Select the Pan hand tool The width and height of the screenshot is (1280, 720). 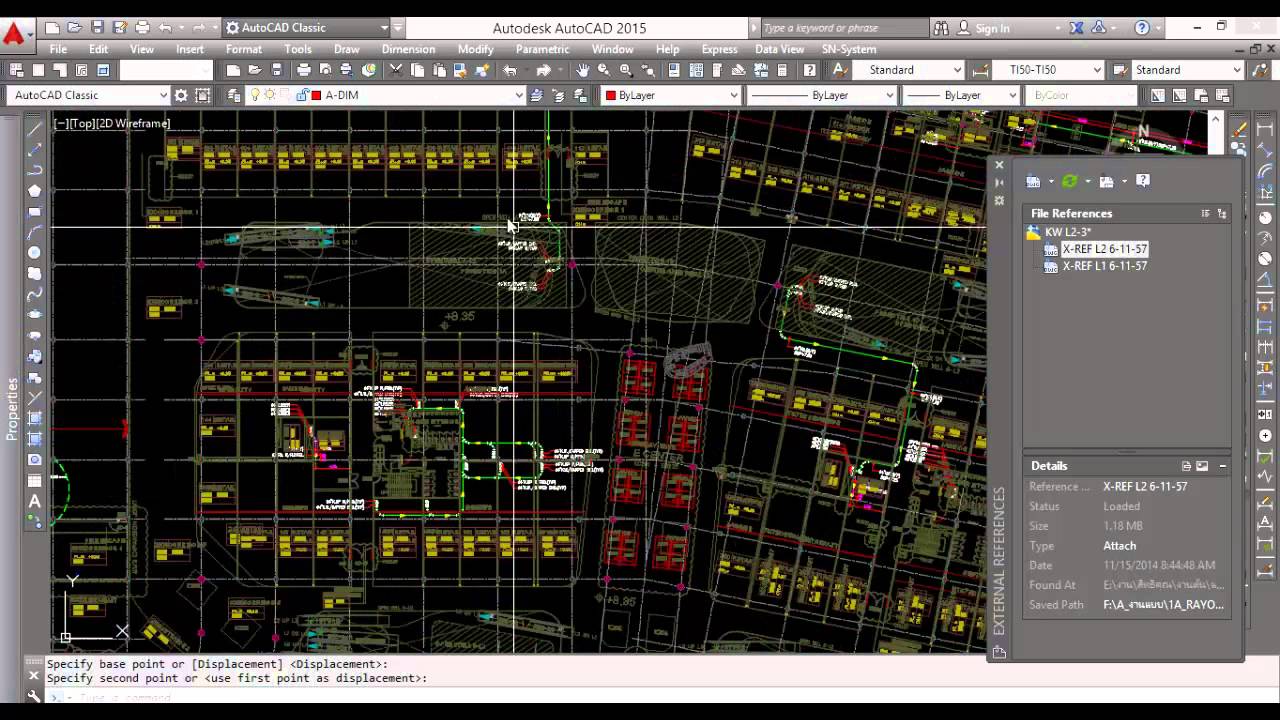(582, 70)
